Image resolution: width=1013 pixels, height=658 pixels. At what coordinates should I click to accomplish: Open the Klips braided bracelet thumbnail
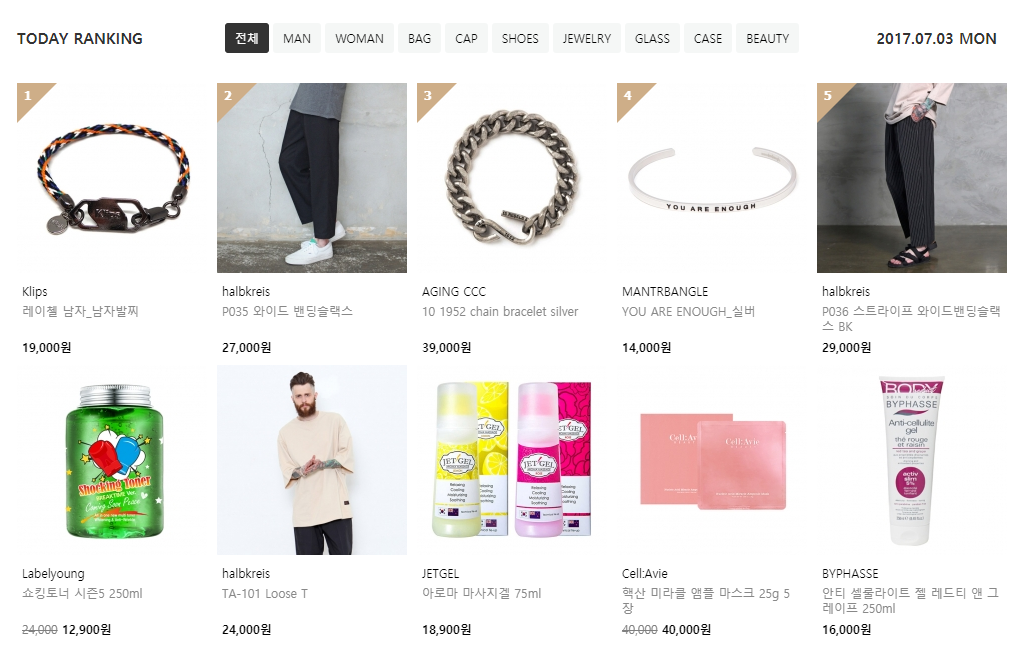[x=112, y=178]
